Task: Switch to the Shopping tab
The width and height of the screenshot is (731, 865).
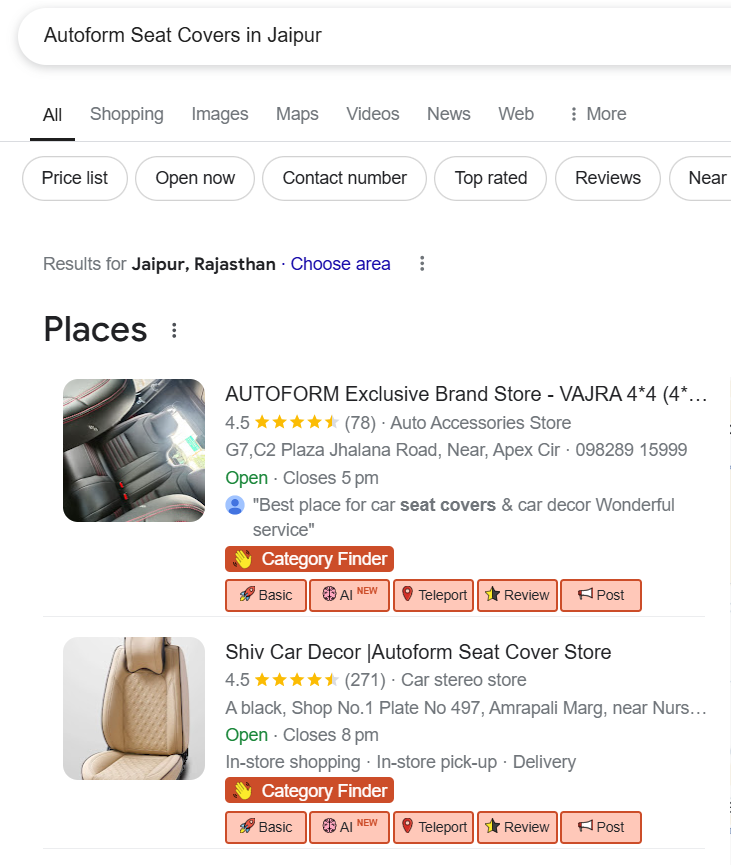Action: [x=127, y=114]
